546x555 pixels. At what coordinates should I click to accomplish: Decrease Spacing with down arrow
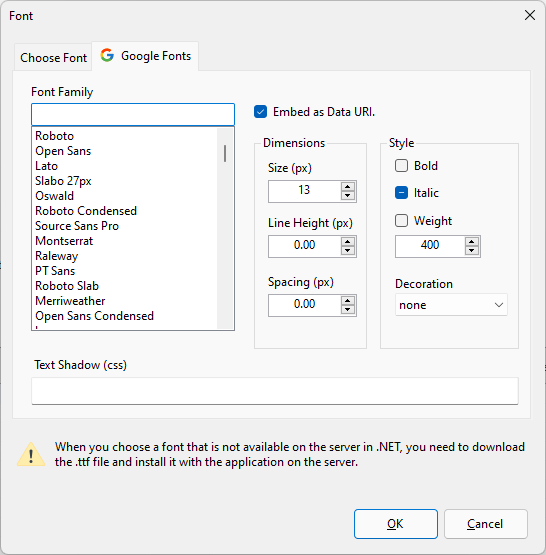pyautogui.click(x=348, y=310)
